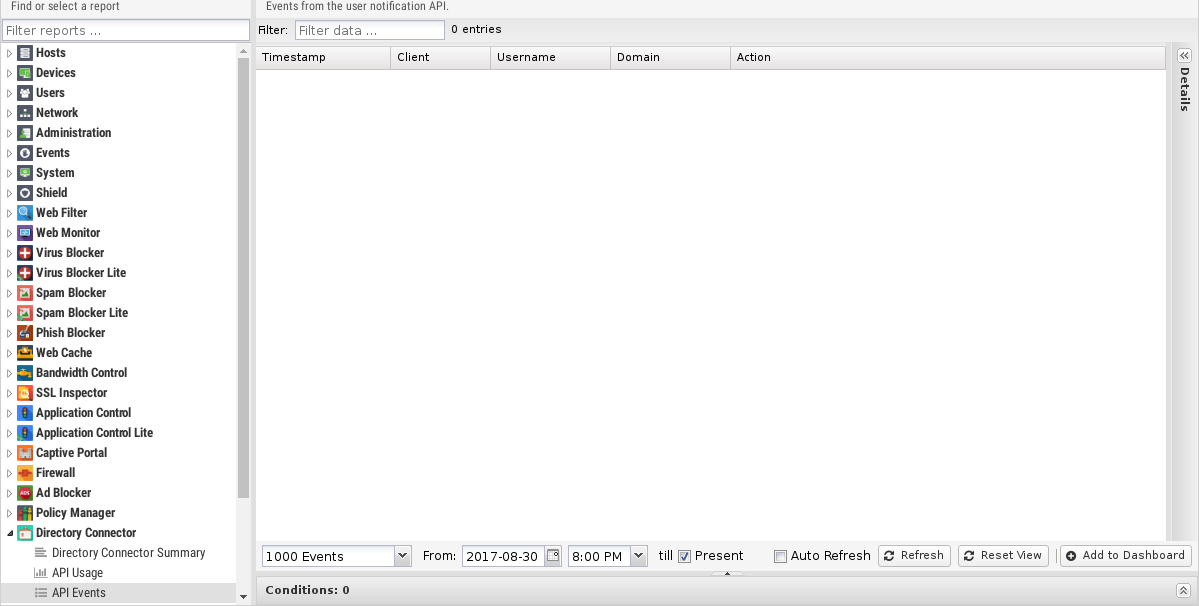Expand the Devices tree node
Viewport: 1199px width, 606px height.
[x=9, y=73]
